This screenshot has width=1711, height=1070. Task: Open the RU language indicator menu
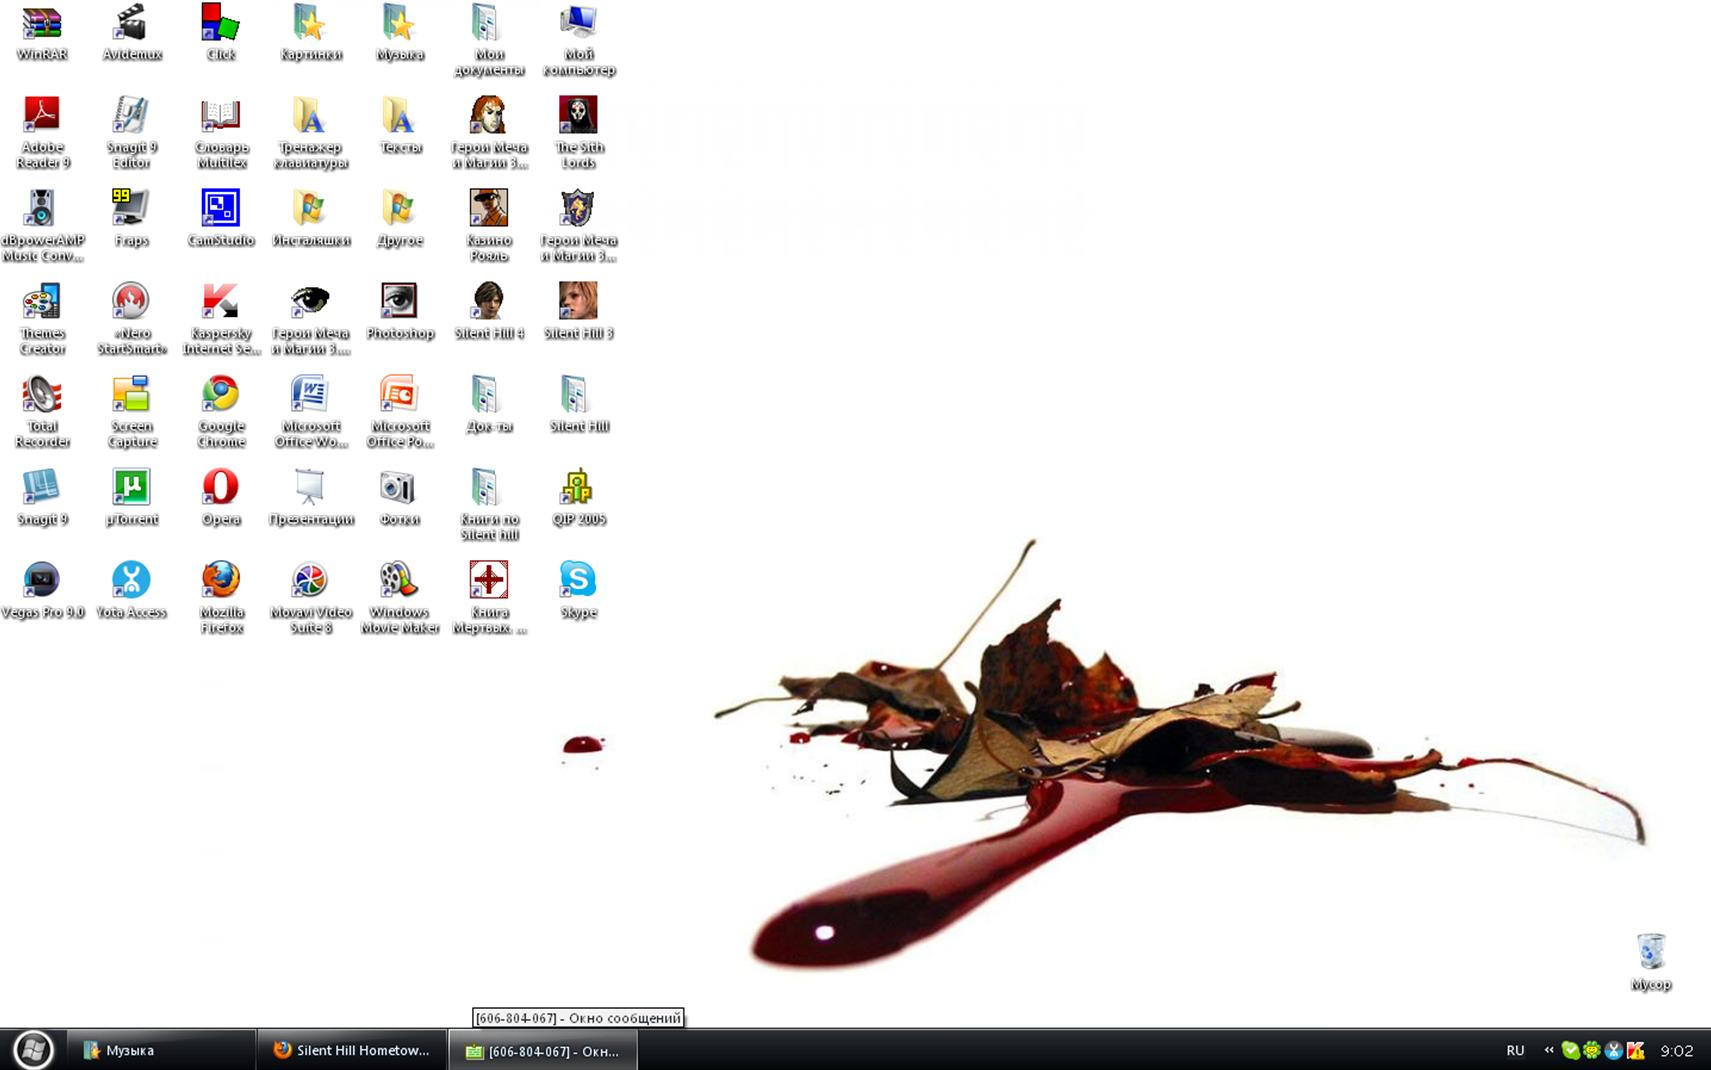(x=1515, y=1050)
